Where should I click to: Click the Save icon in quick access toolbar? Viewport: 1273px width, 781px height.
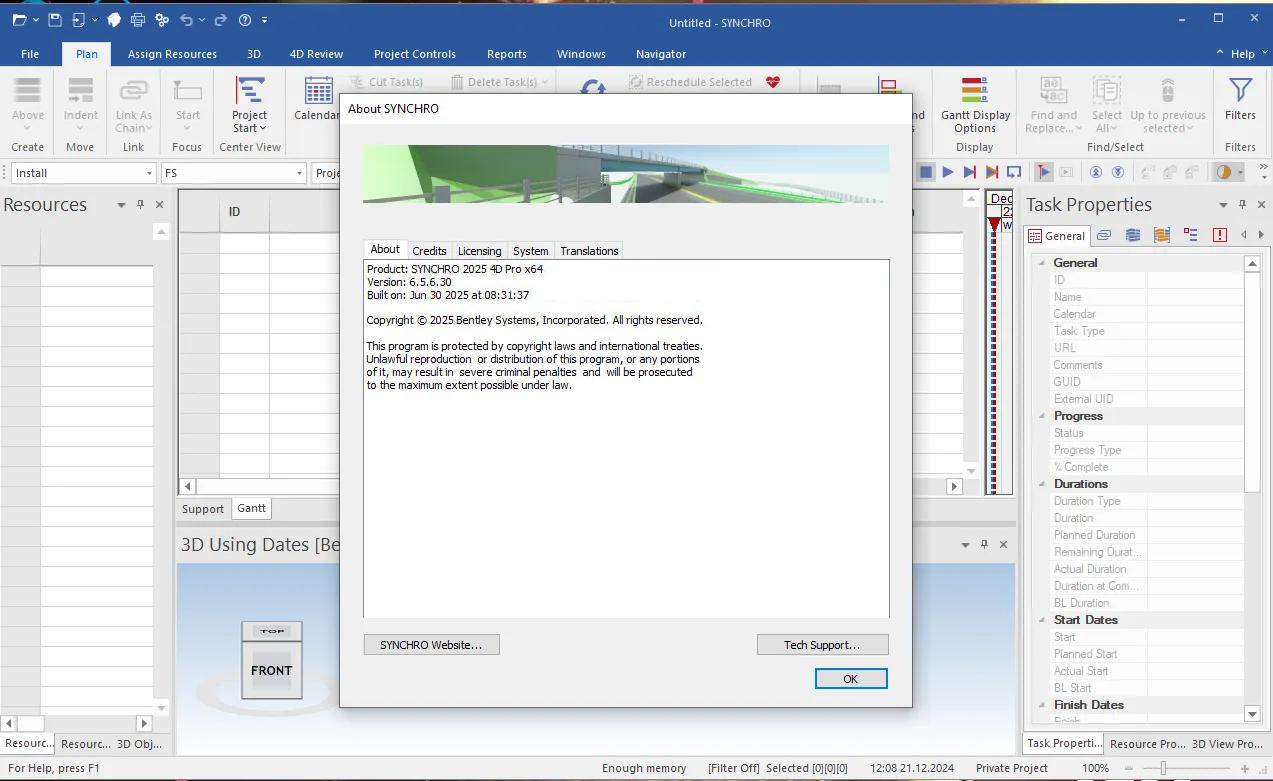tap(54, 20)
